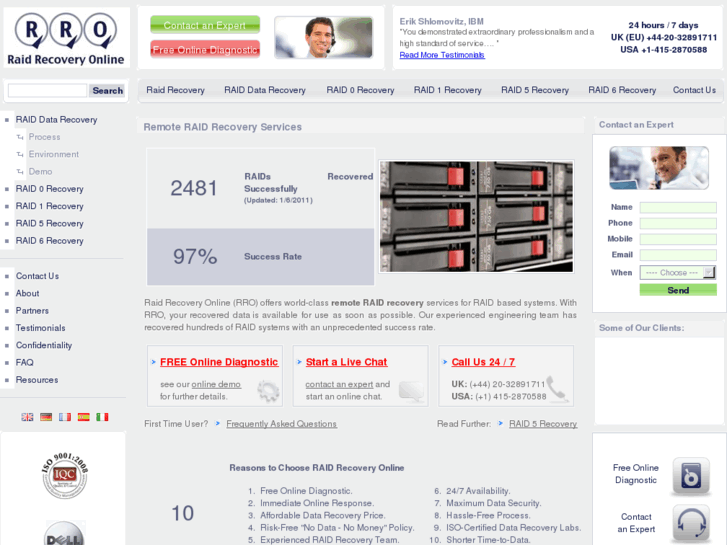This screenshot has width=727, height=545.
Task: Click the search input field
Action: [47, 90]
